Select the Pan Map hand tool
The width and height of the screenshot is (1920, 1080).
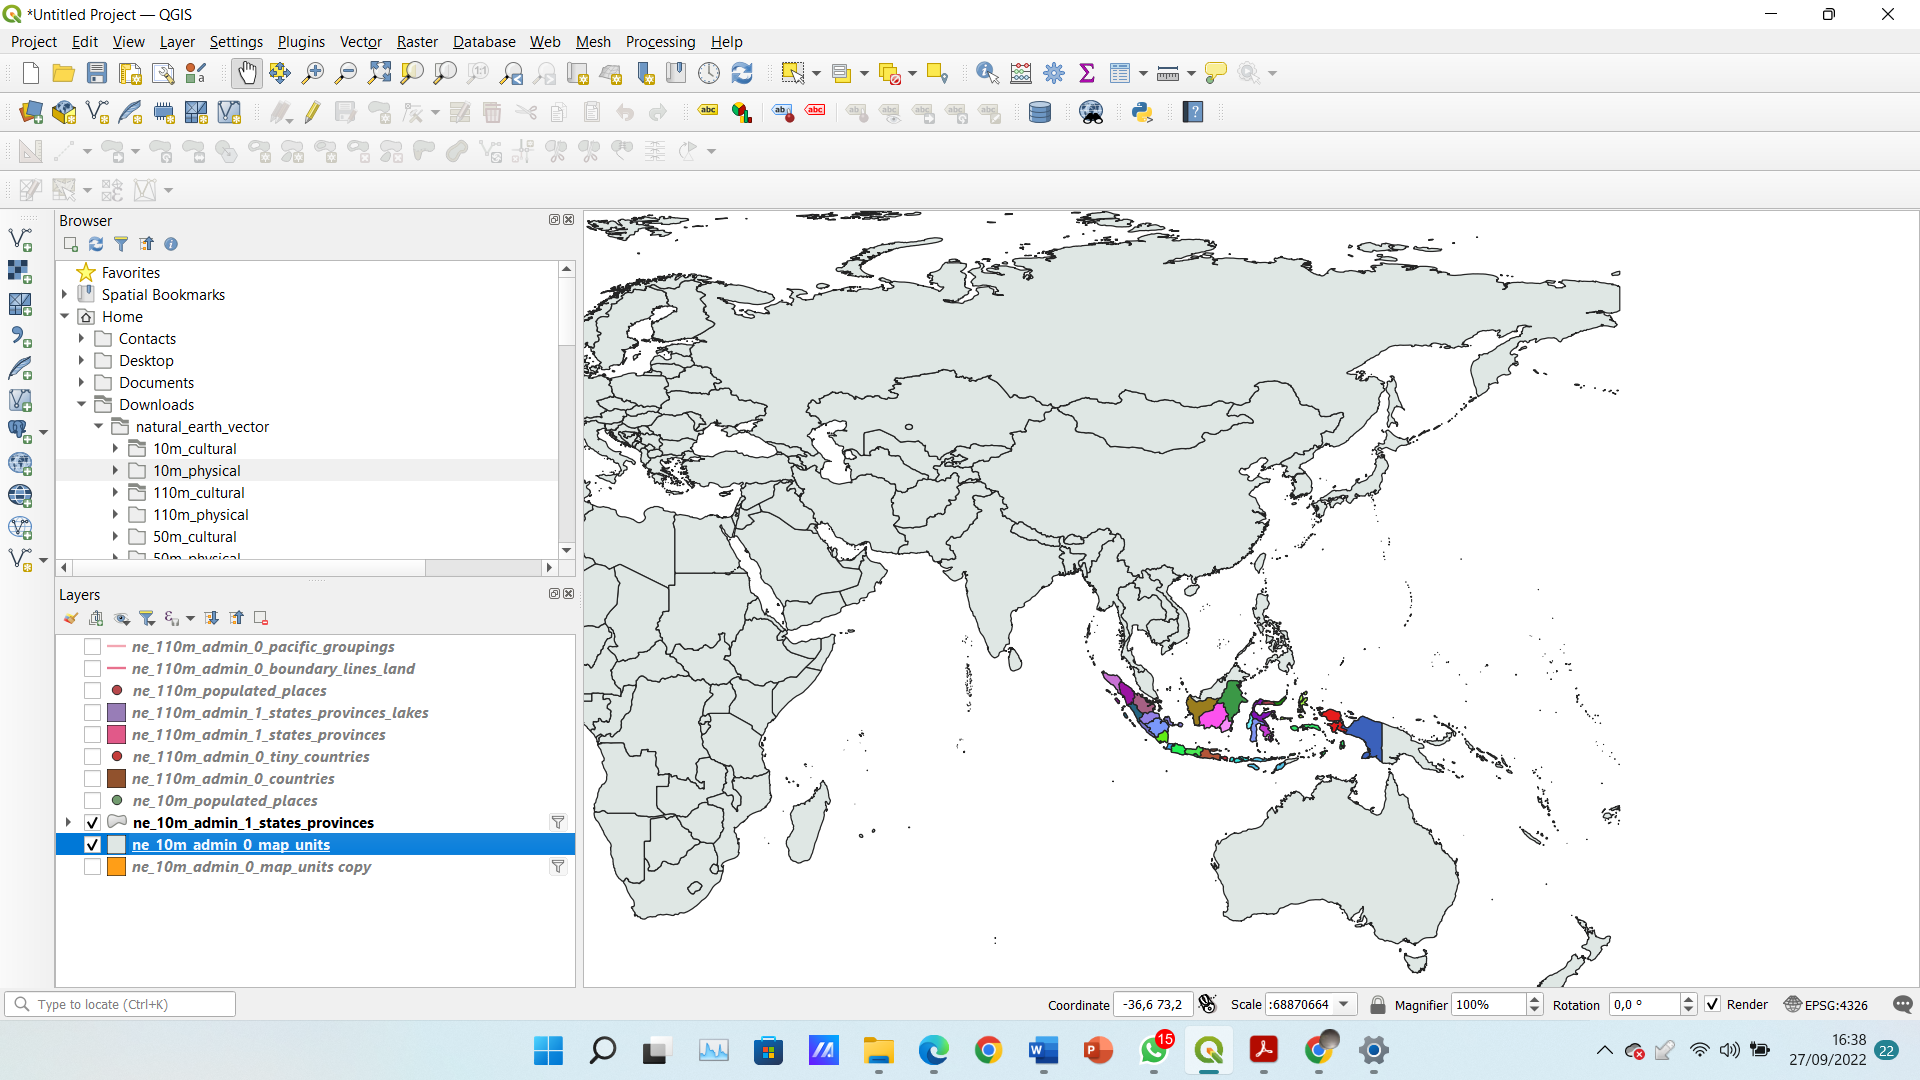[246, 73]
